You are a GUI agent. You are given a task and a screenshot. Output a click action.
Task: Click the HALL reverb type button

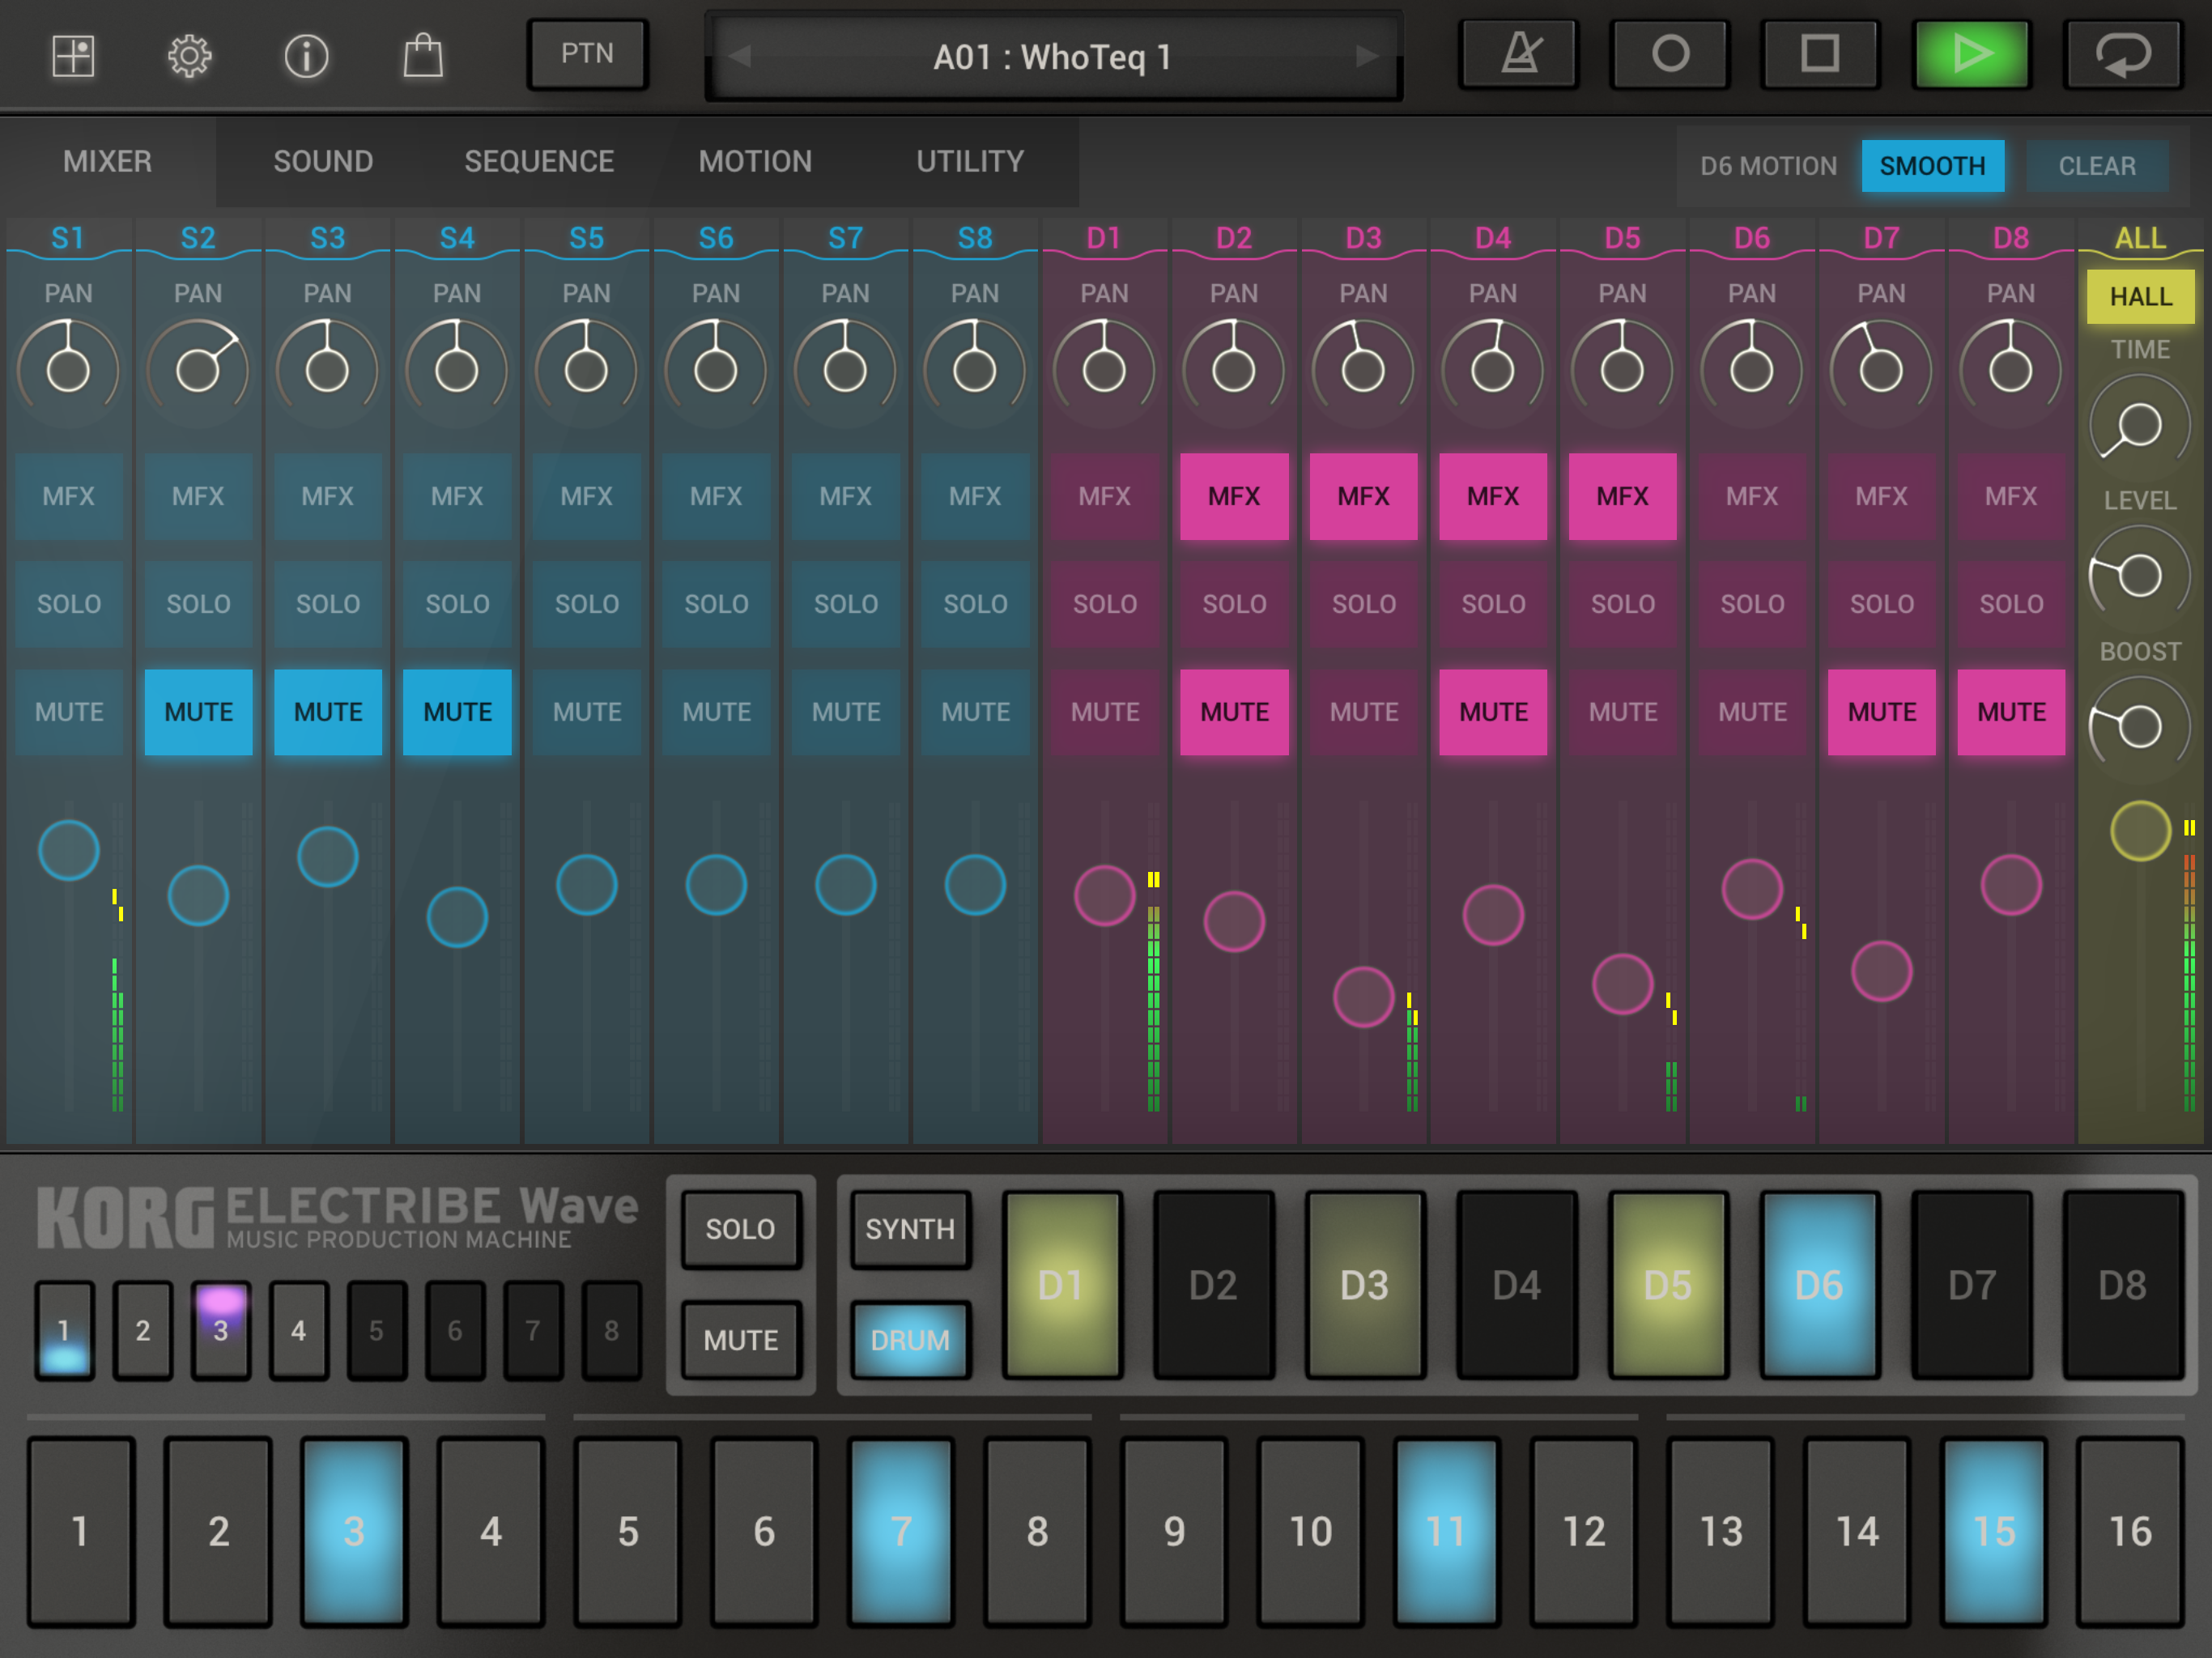[2141, 297]
